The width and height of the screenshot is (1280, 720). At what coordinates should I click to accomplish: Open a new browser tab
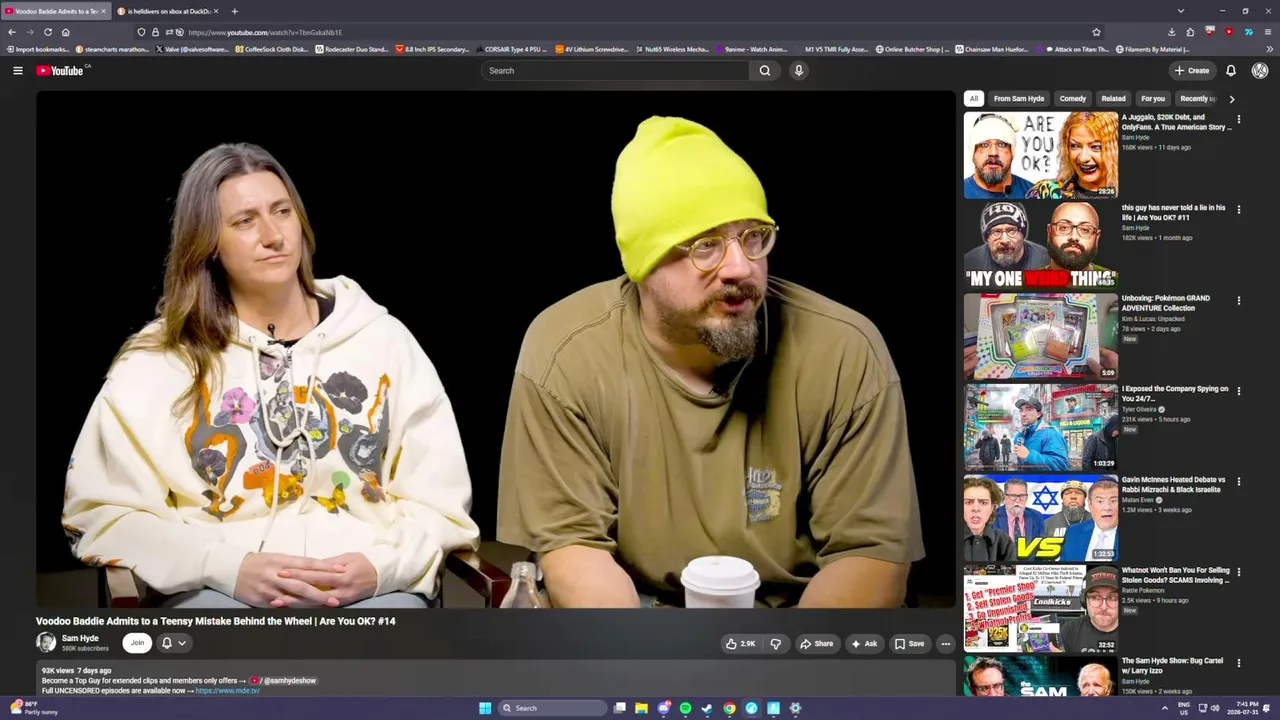234,11
